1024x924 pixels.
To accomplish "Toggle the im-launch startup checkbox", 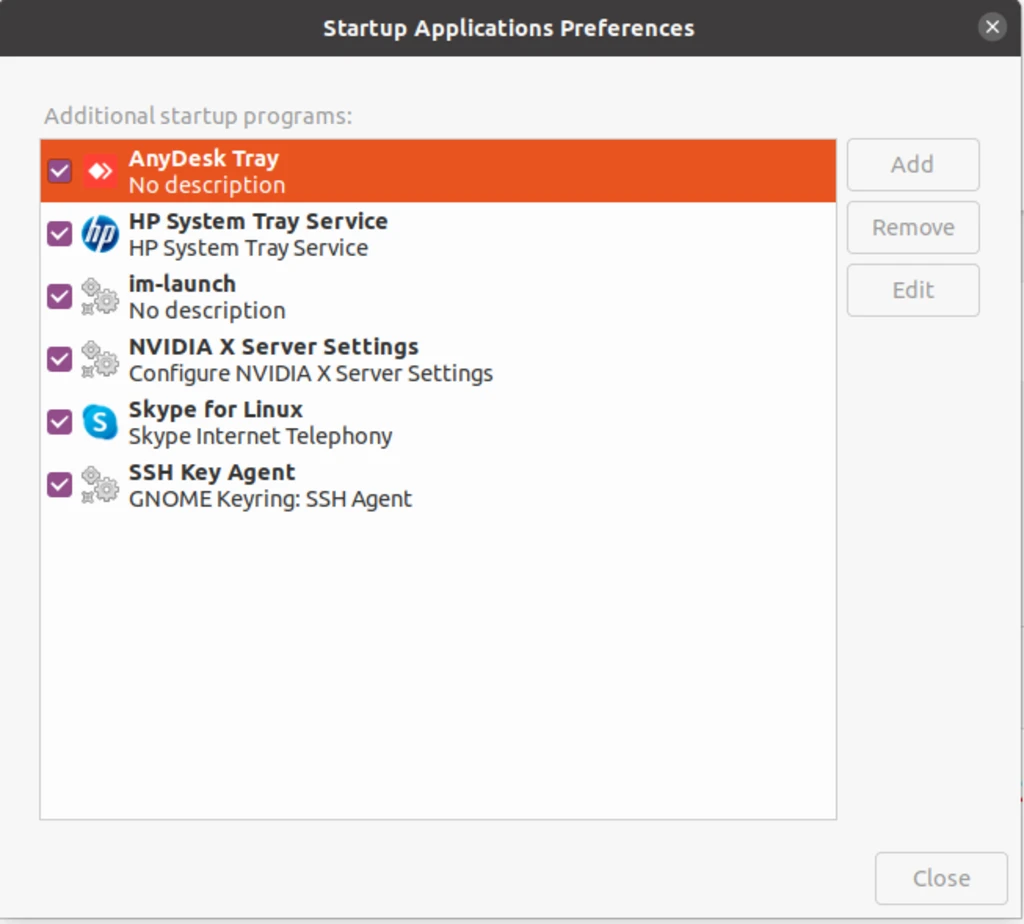I will point(60,297).
